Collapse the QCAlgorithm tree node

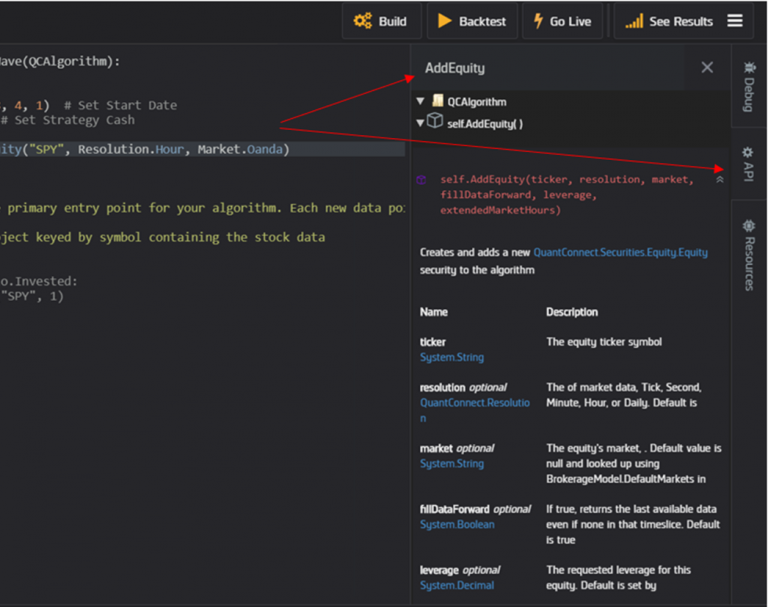(x=421, y=102)
